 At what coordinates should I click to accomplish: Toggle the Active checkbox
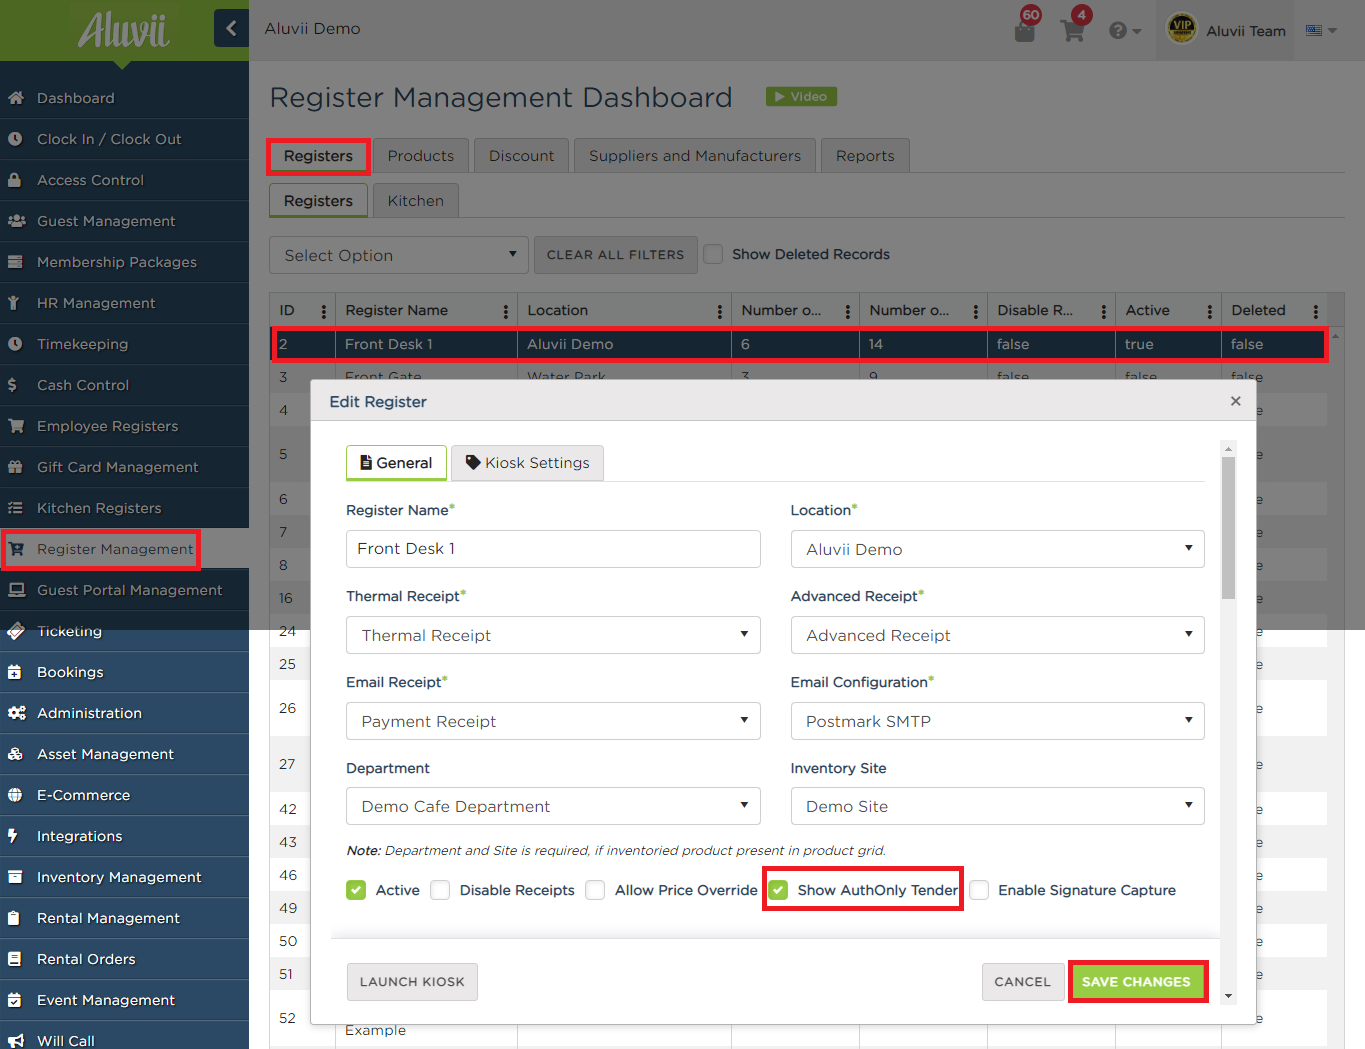pos(356,890)
